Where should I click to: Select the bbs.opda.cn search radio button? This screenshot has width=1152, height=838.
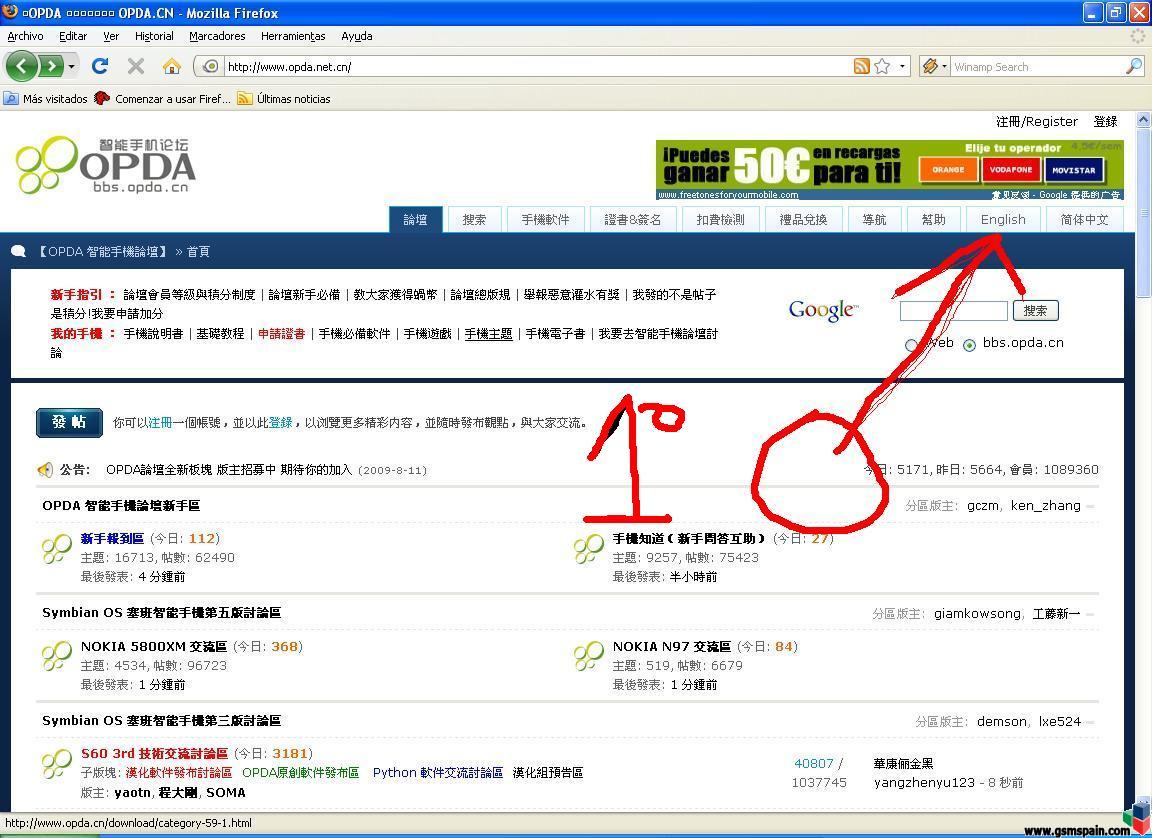(x=970, y=344)
